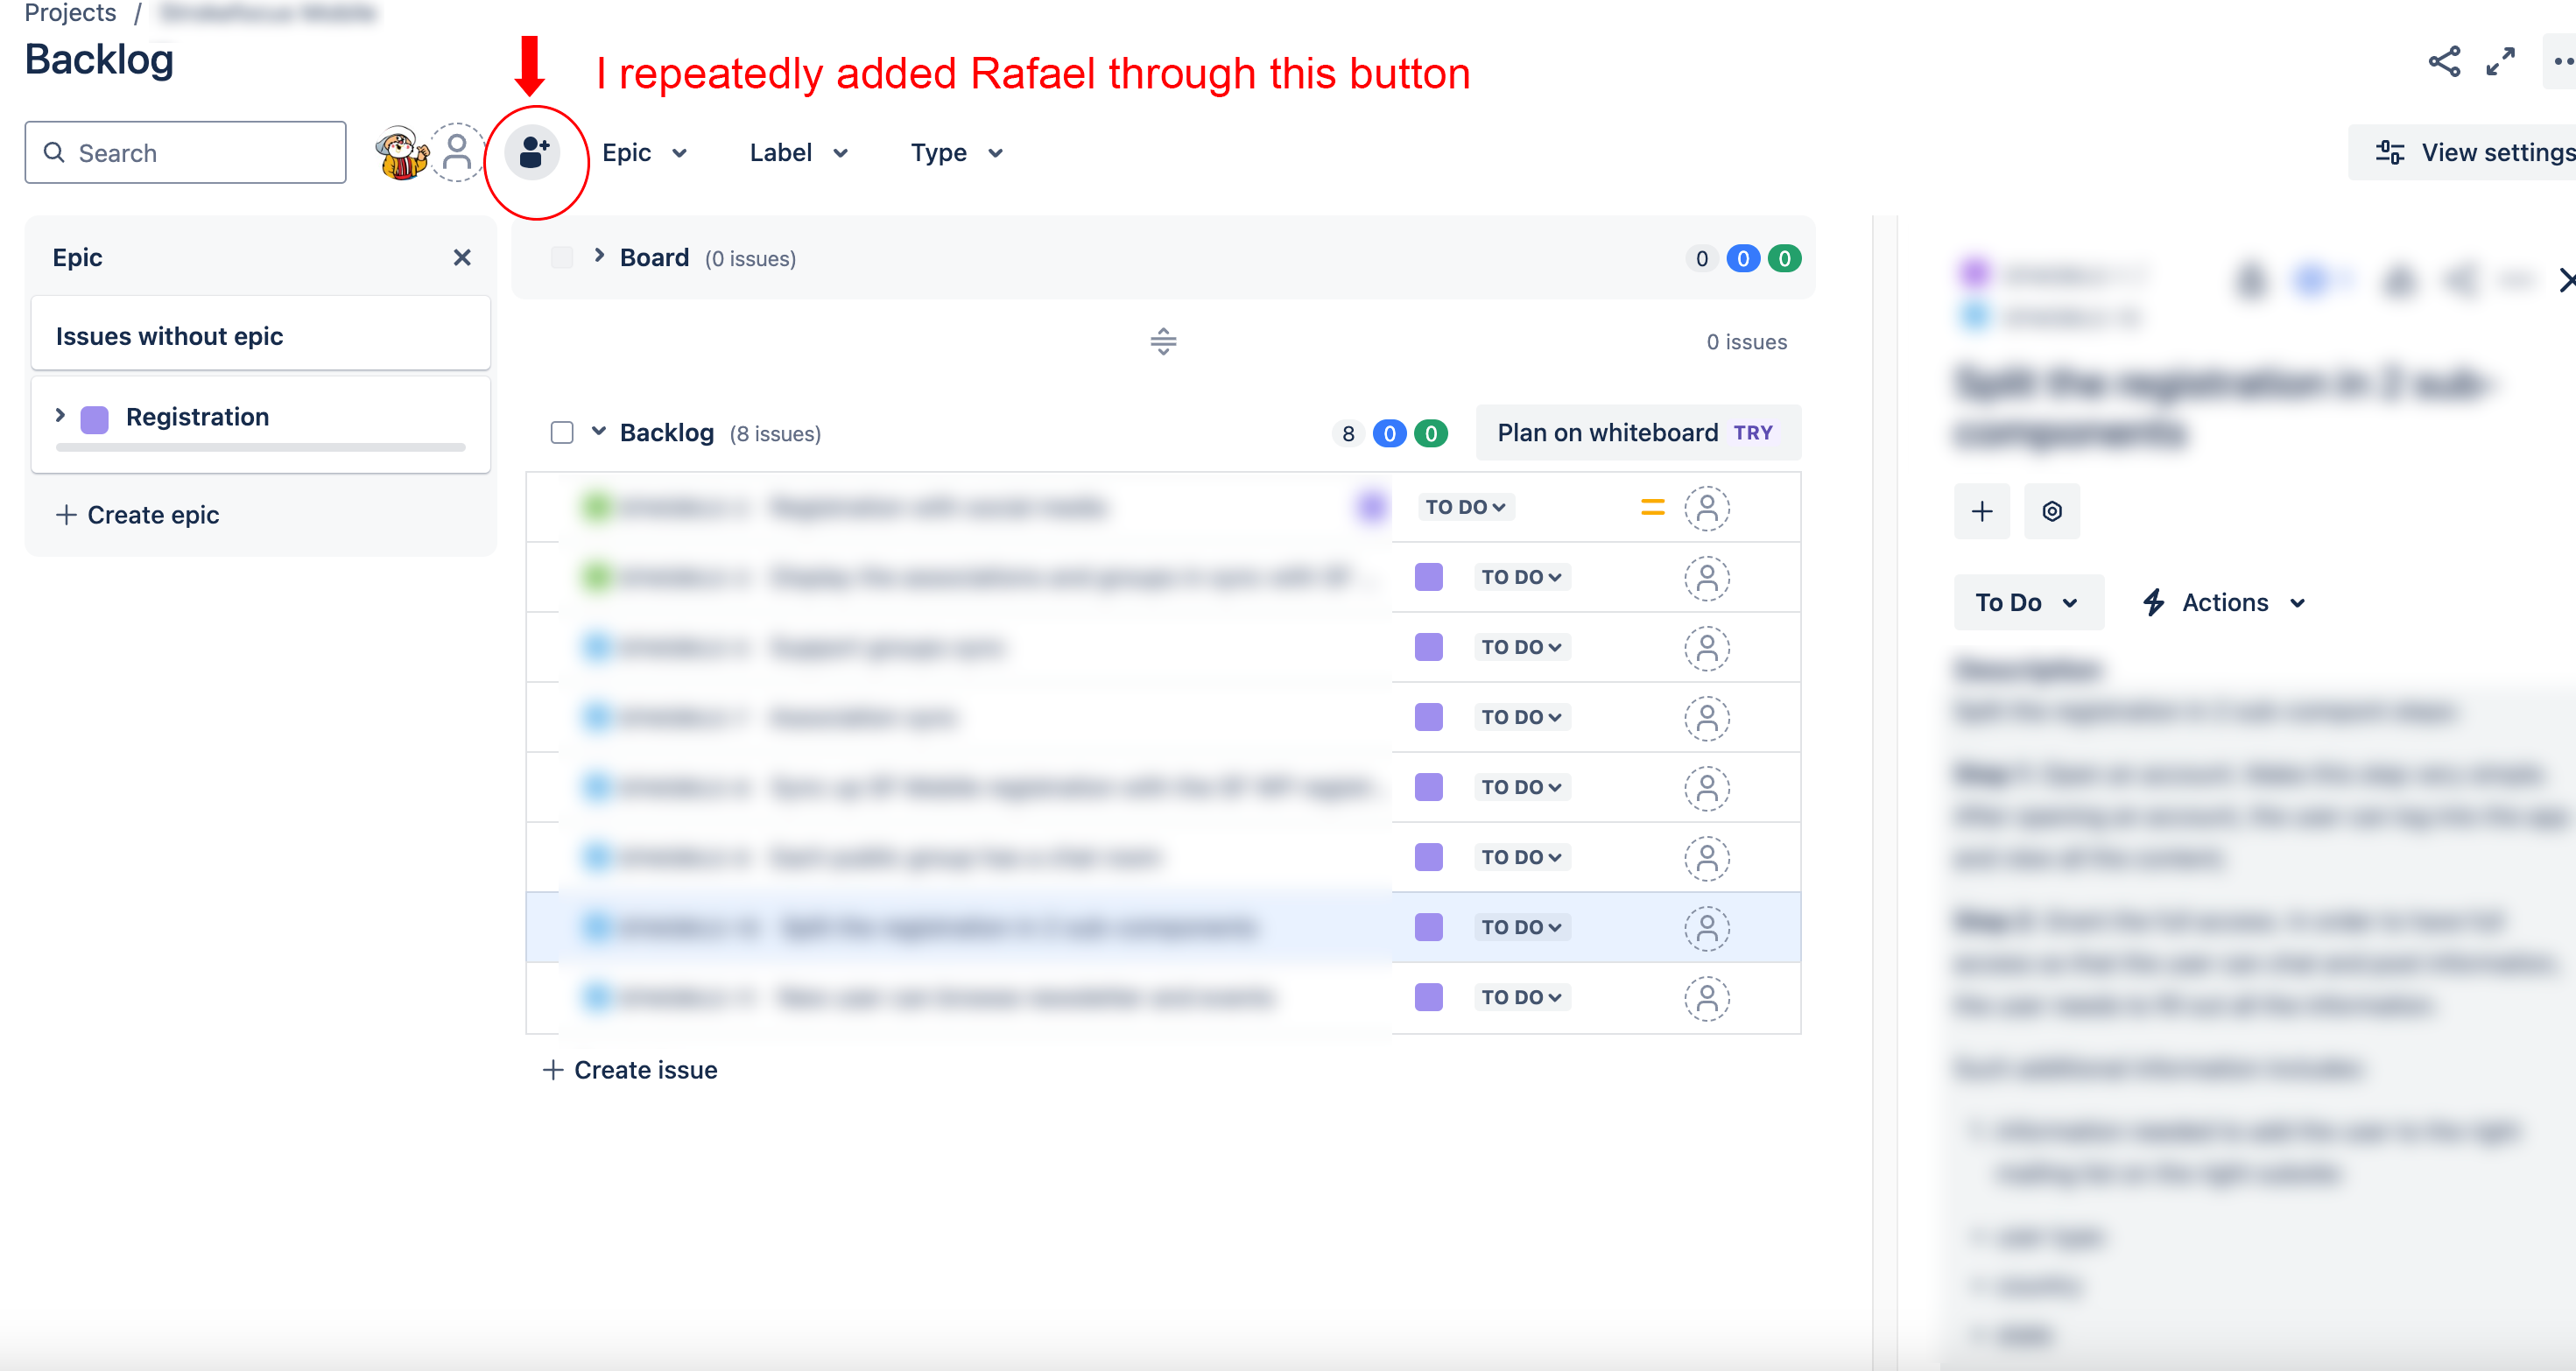
Task: Open assignee avatar in the first backlog row
Action: coord(1707,508)
